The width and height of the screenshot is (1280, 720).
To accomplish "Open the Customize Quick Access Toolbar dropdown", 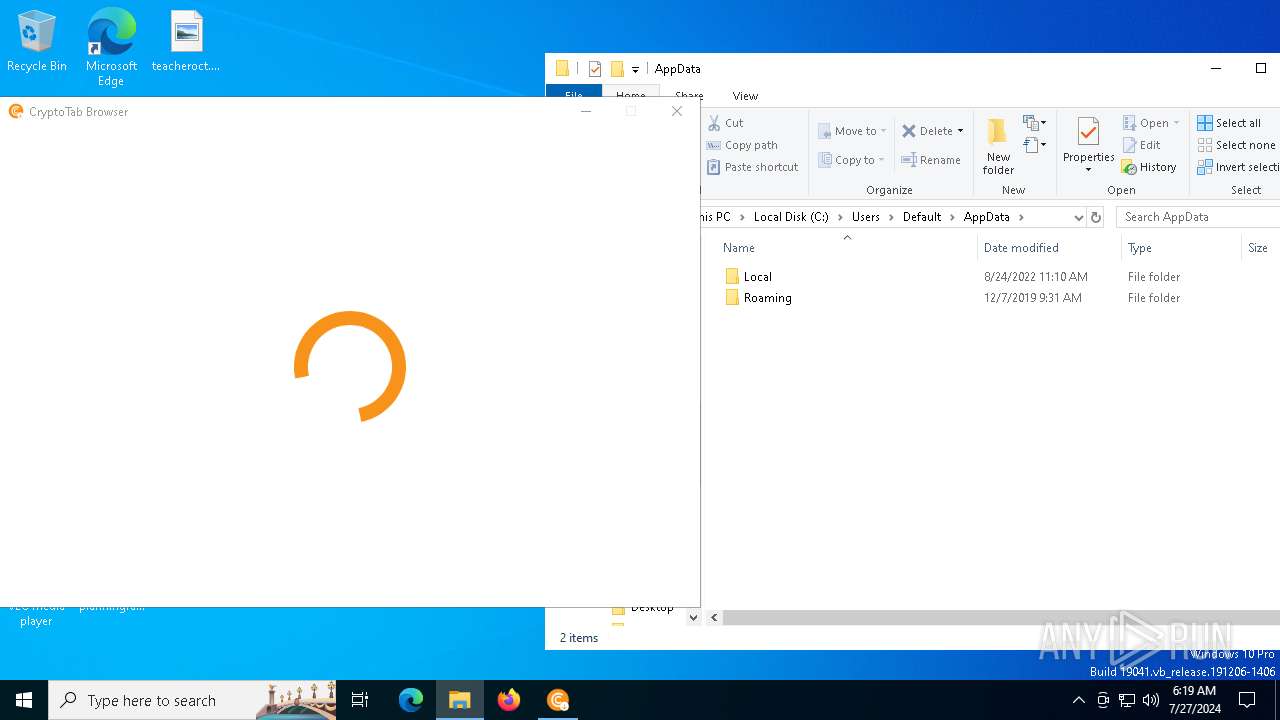I will [635, 70].
